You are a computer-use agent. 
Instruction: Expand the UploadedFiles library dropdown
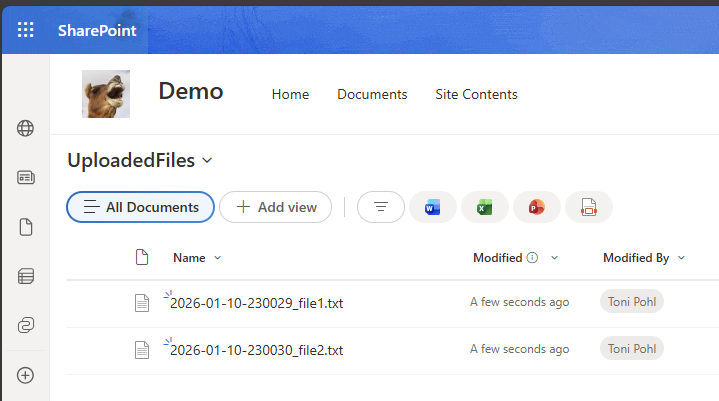[x=207, y=160]
